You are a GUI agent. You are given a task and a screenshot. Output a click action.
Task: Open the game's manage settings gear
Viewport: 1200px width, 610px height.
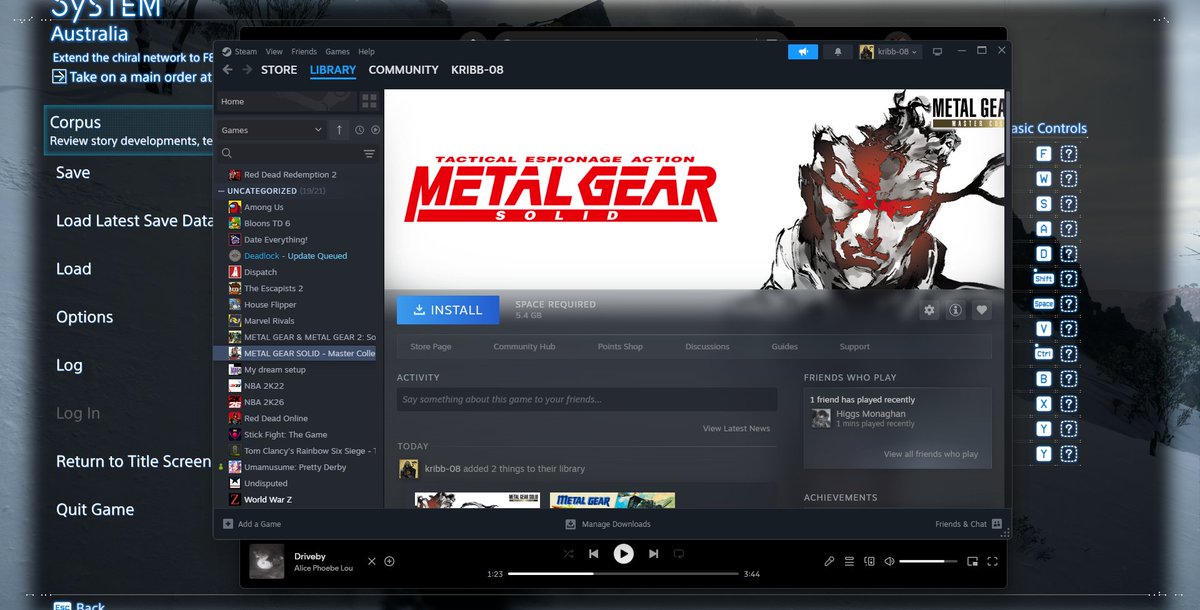point(929,310)
